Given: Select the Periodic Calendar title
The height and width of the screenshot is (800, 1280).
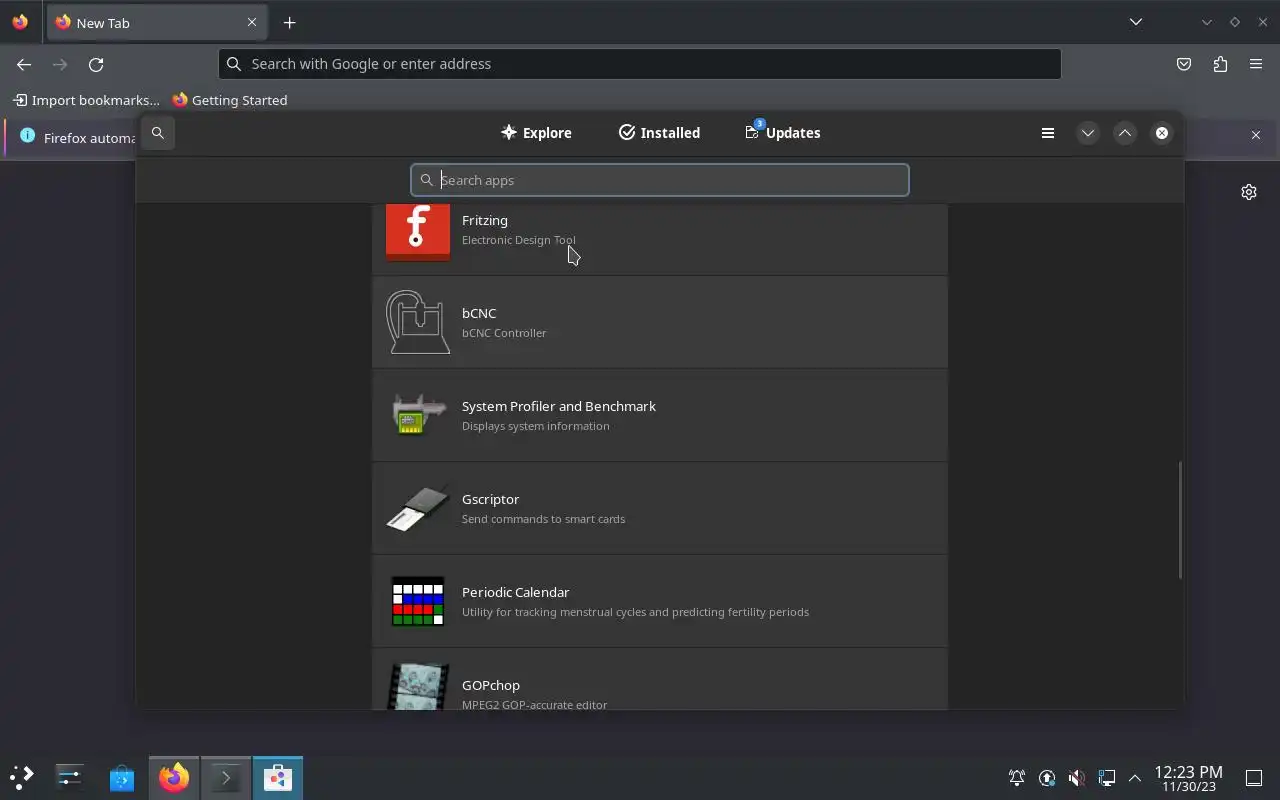Looking at the screenshot, I should point(515,592).
